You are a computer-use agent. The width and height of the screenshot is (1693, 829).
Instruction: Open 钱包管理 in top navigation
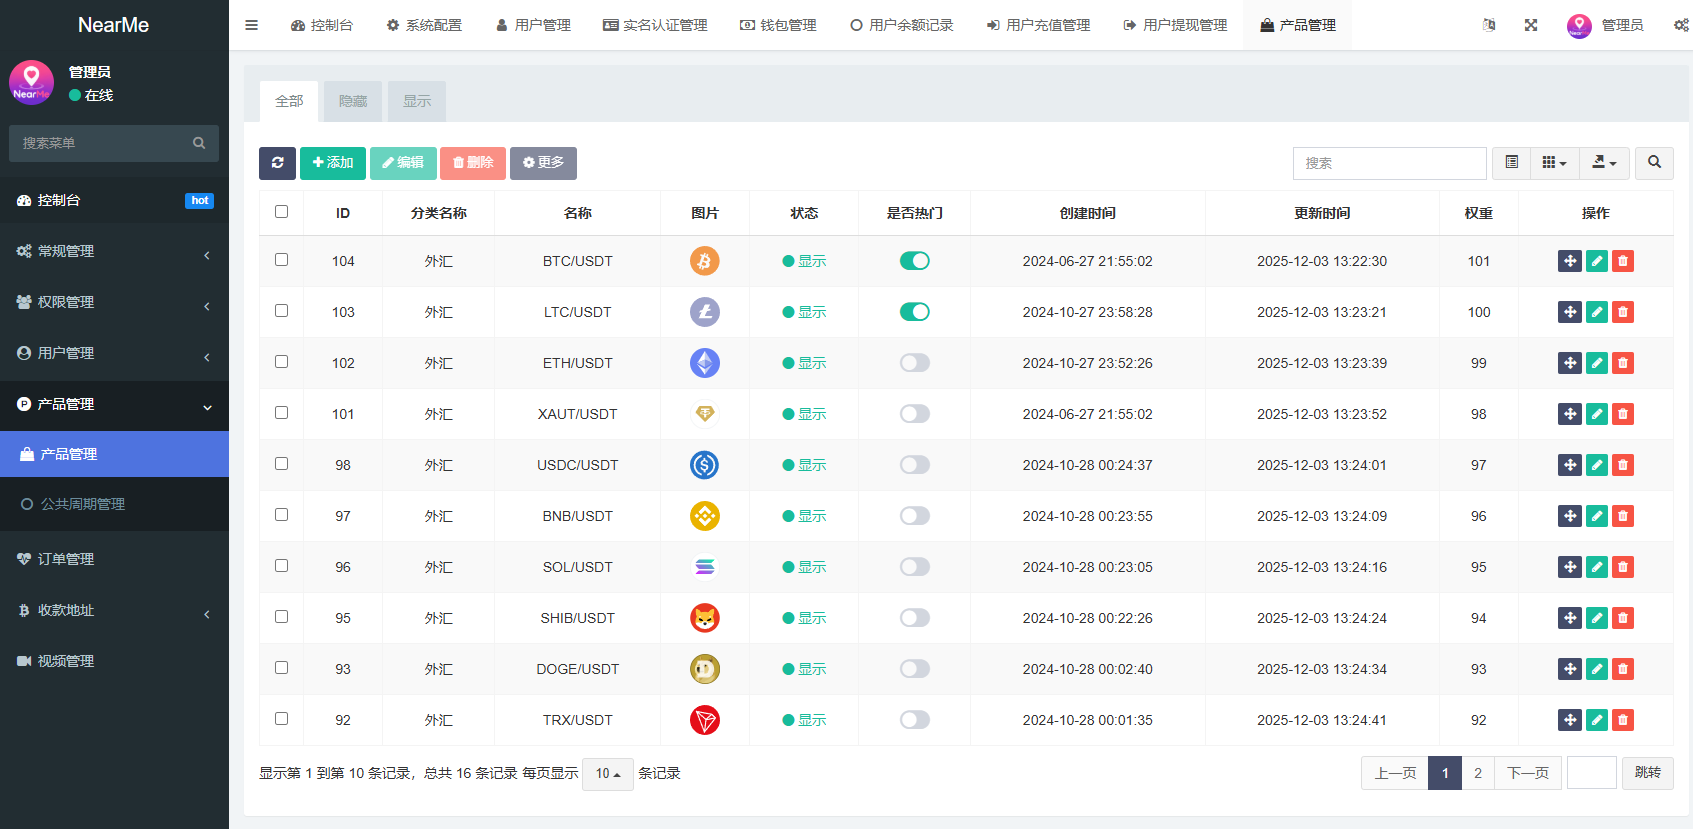778,25
